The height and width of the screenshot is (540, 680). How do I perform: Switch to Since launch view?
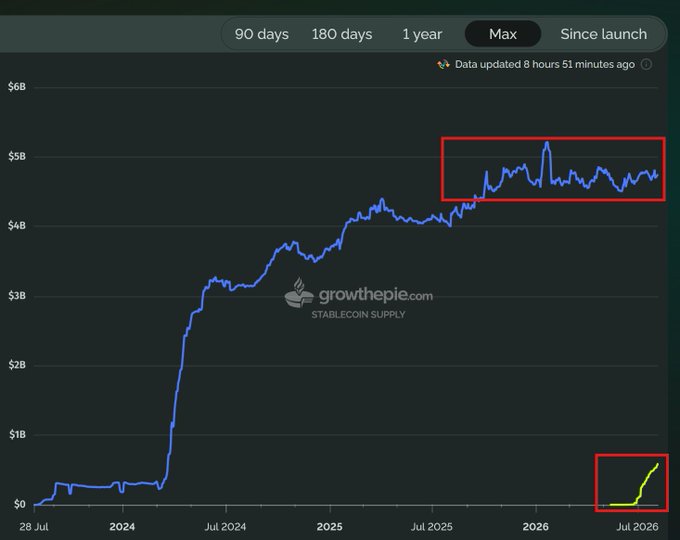tap(603, 34)
